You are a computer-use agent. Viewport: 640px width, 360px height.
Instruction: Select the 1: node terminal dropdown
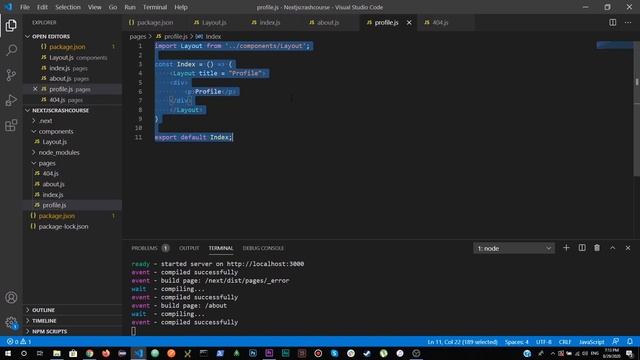[514, 248]
